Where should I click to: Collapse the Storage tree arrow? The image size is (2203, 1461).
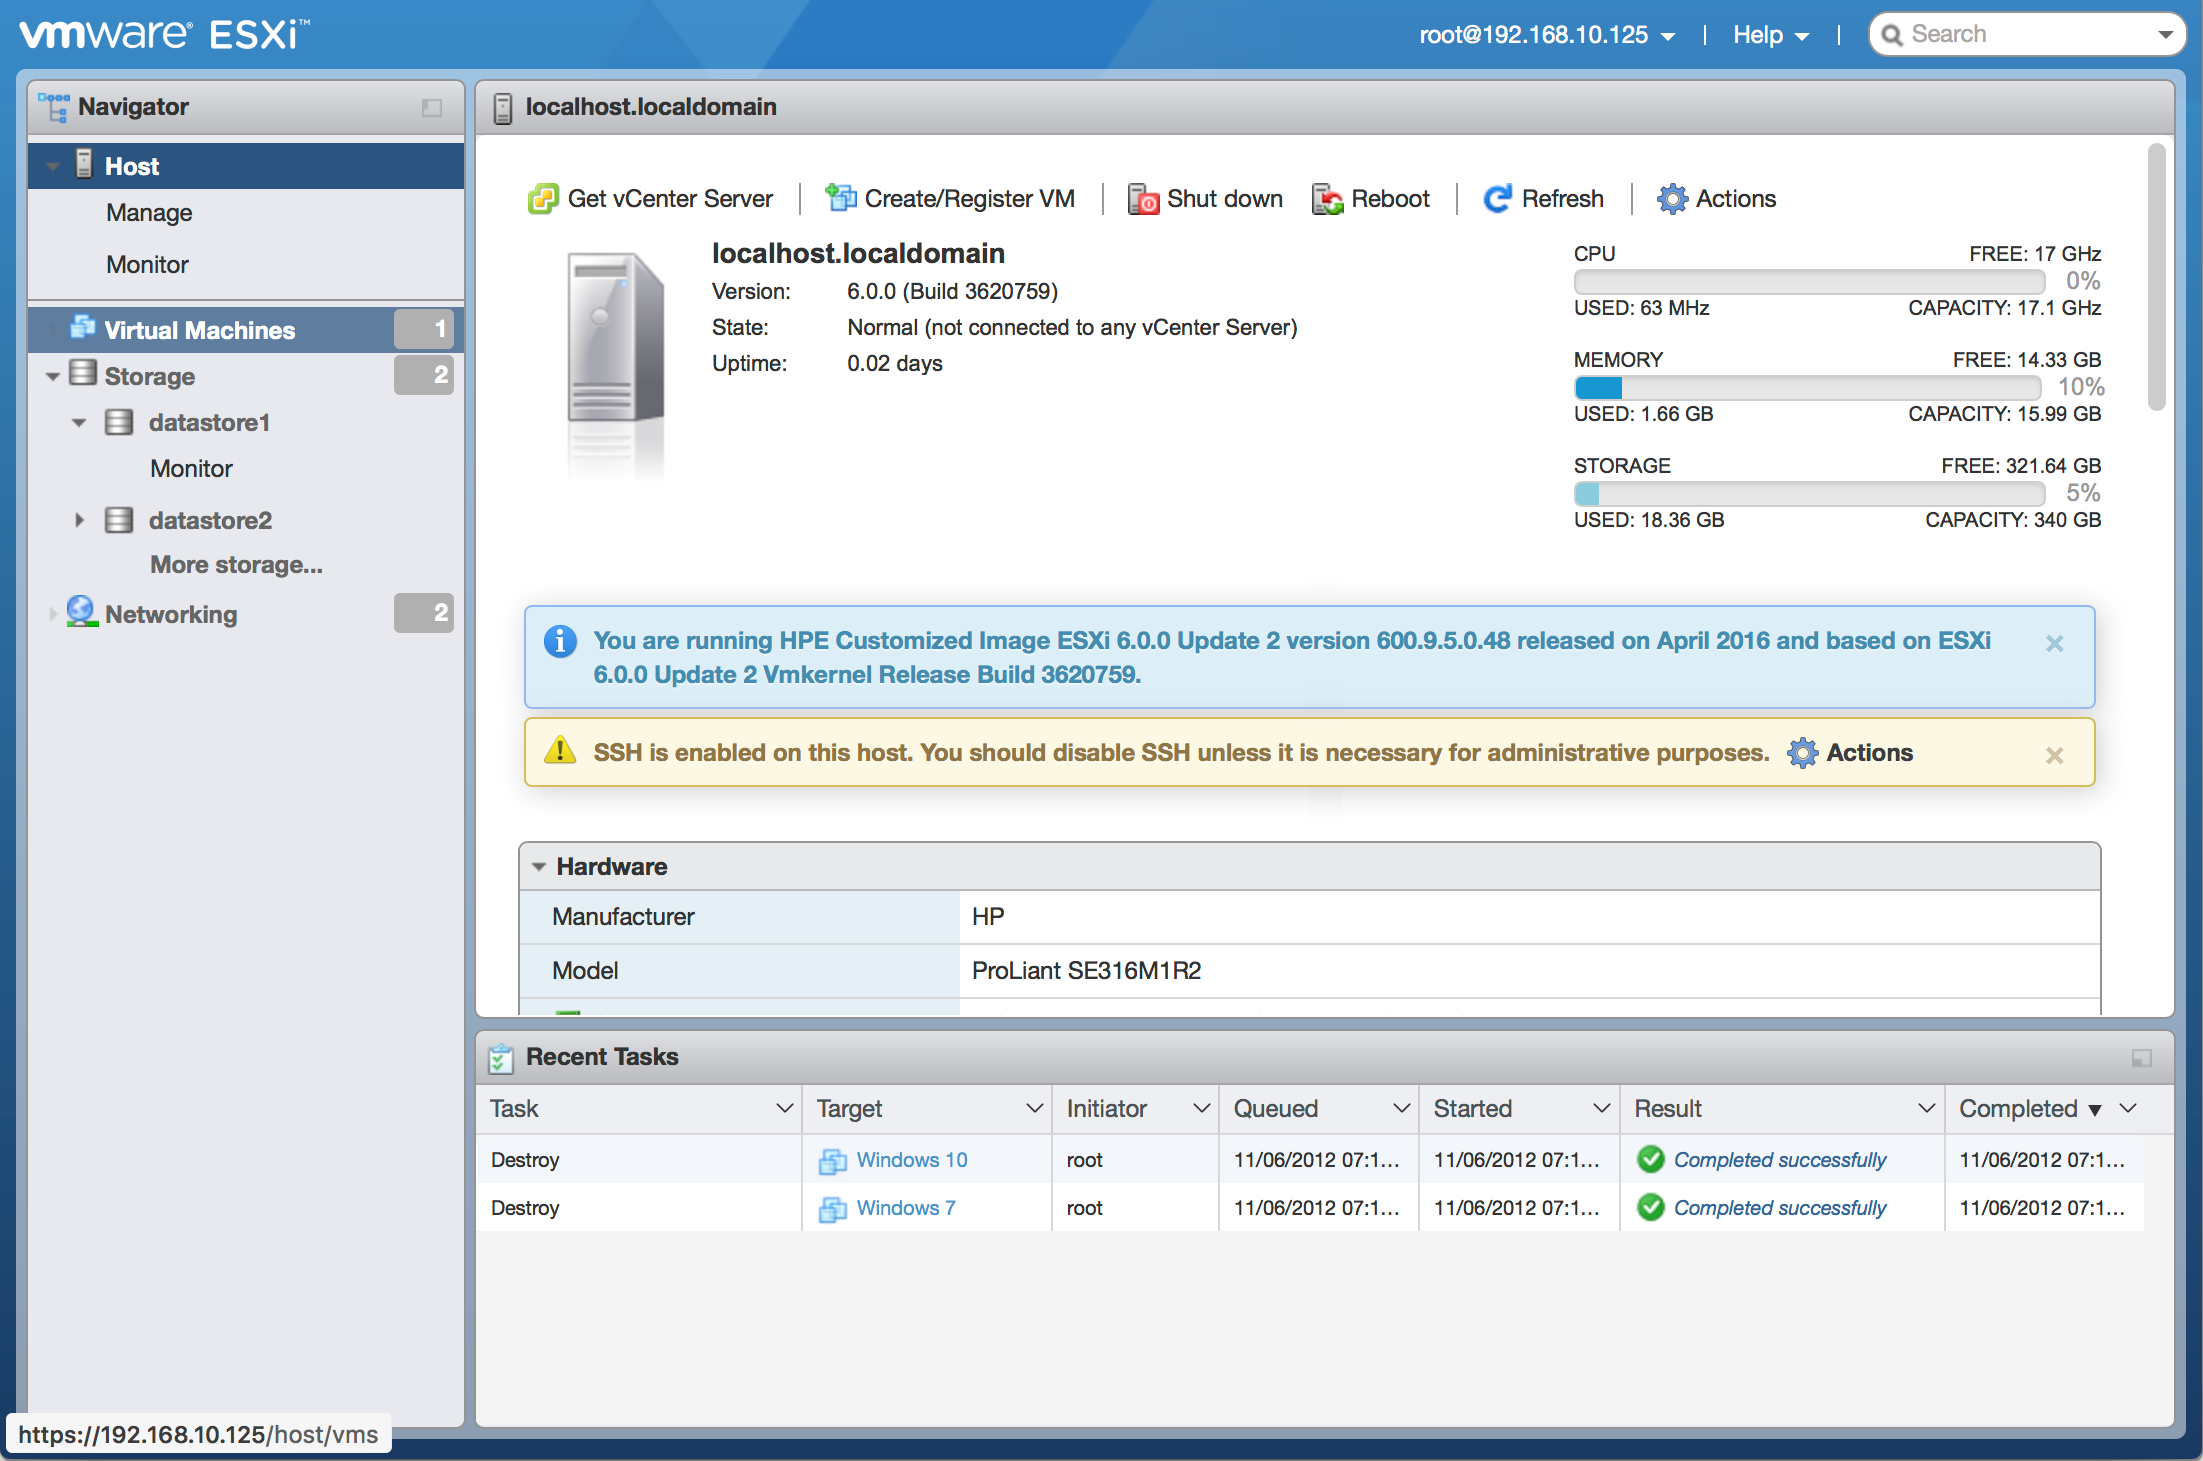pyautogui.click(x=53, y=377)
